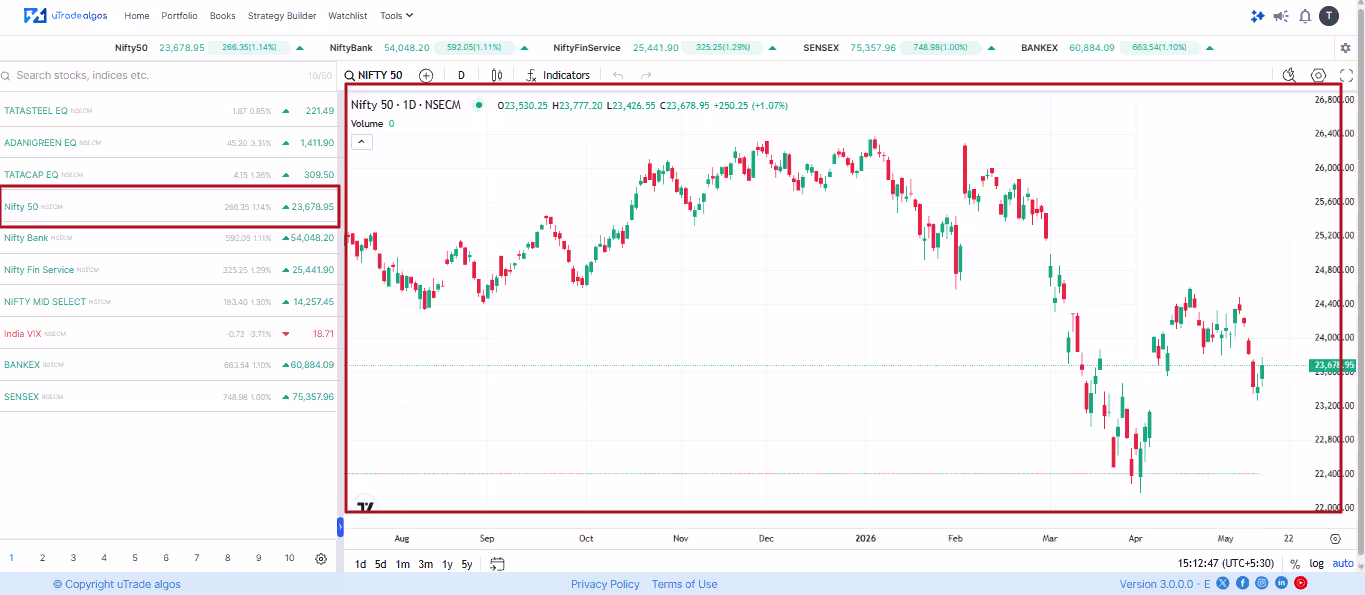1365x595 pixels.
Task: Open index ticker bar settings gear
Action: click(1345, 48)
